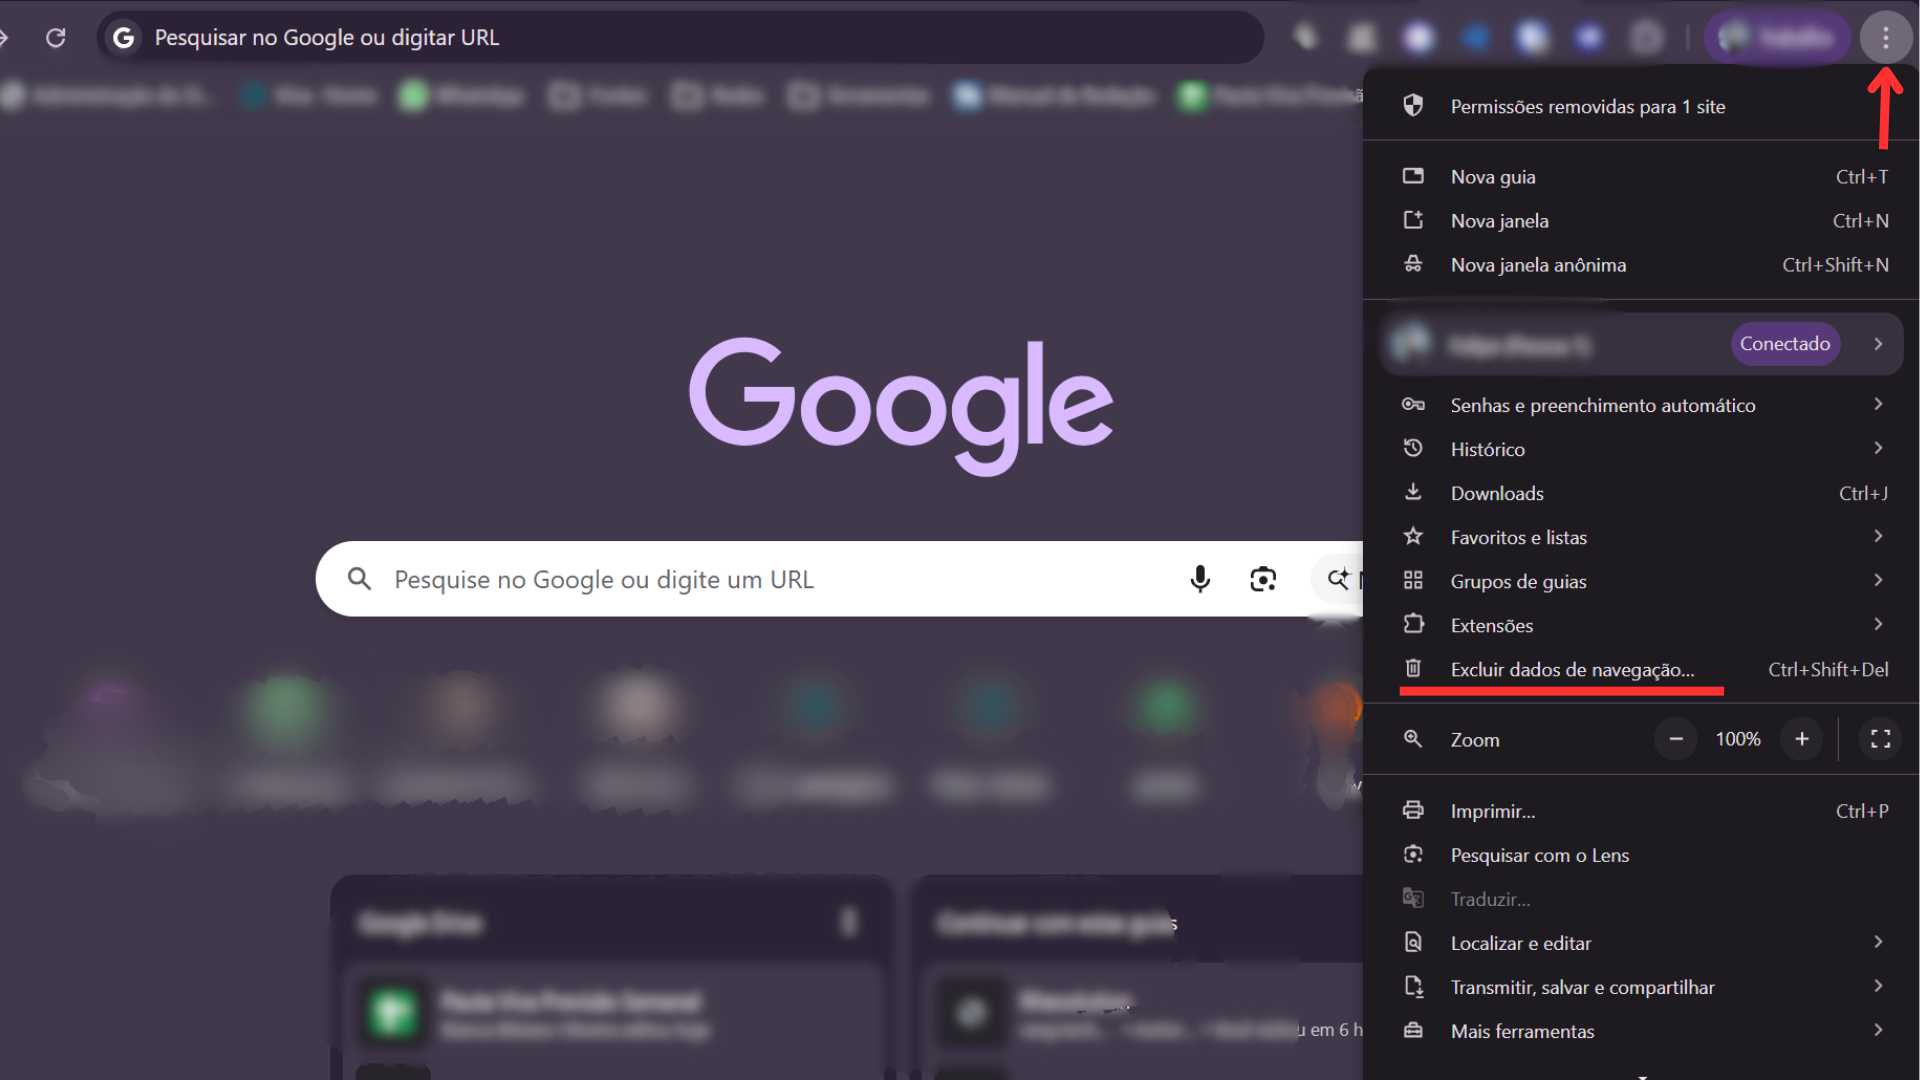The width and height of the screenshot is (1920, 1080).
Task: Click the shield icon for removed permissions
Action: [x=1413, y=106]
